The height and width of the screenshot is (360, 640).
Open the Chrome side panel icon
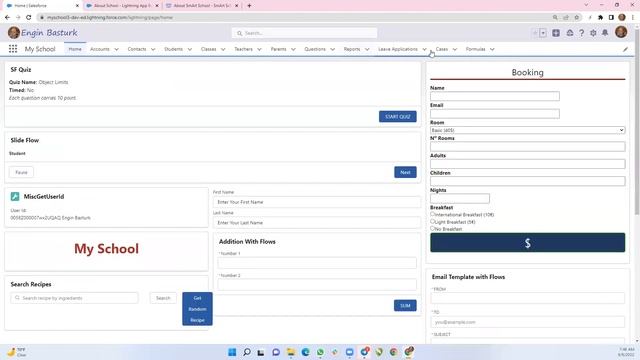[611, 18]
